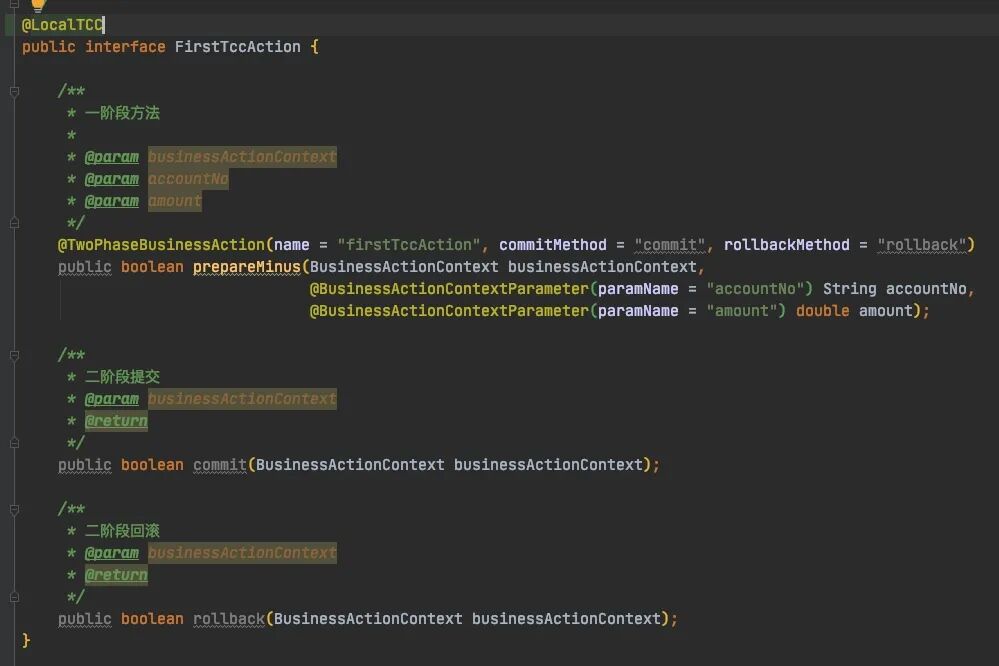Click the highlighted accountNo Javadoc param
This screenshot has width=999, height=666.
[188, 179]
